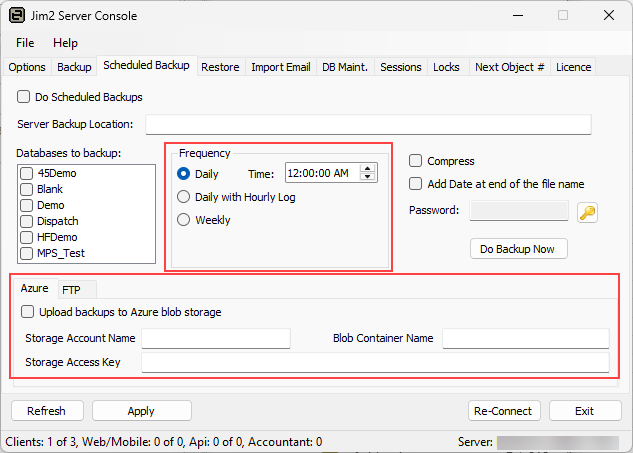Switch to the Restore tab
The width and height of the screenshot is (633, 453).
[220, 67]
